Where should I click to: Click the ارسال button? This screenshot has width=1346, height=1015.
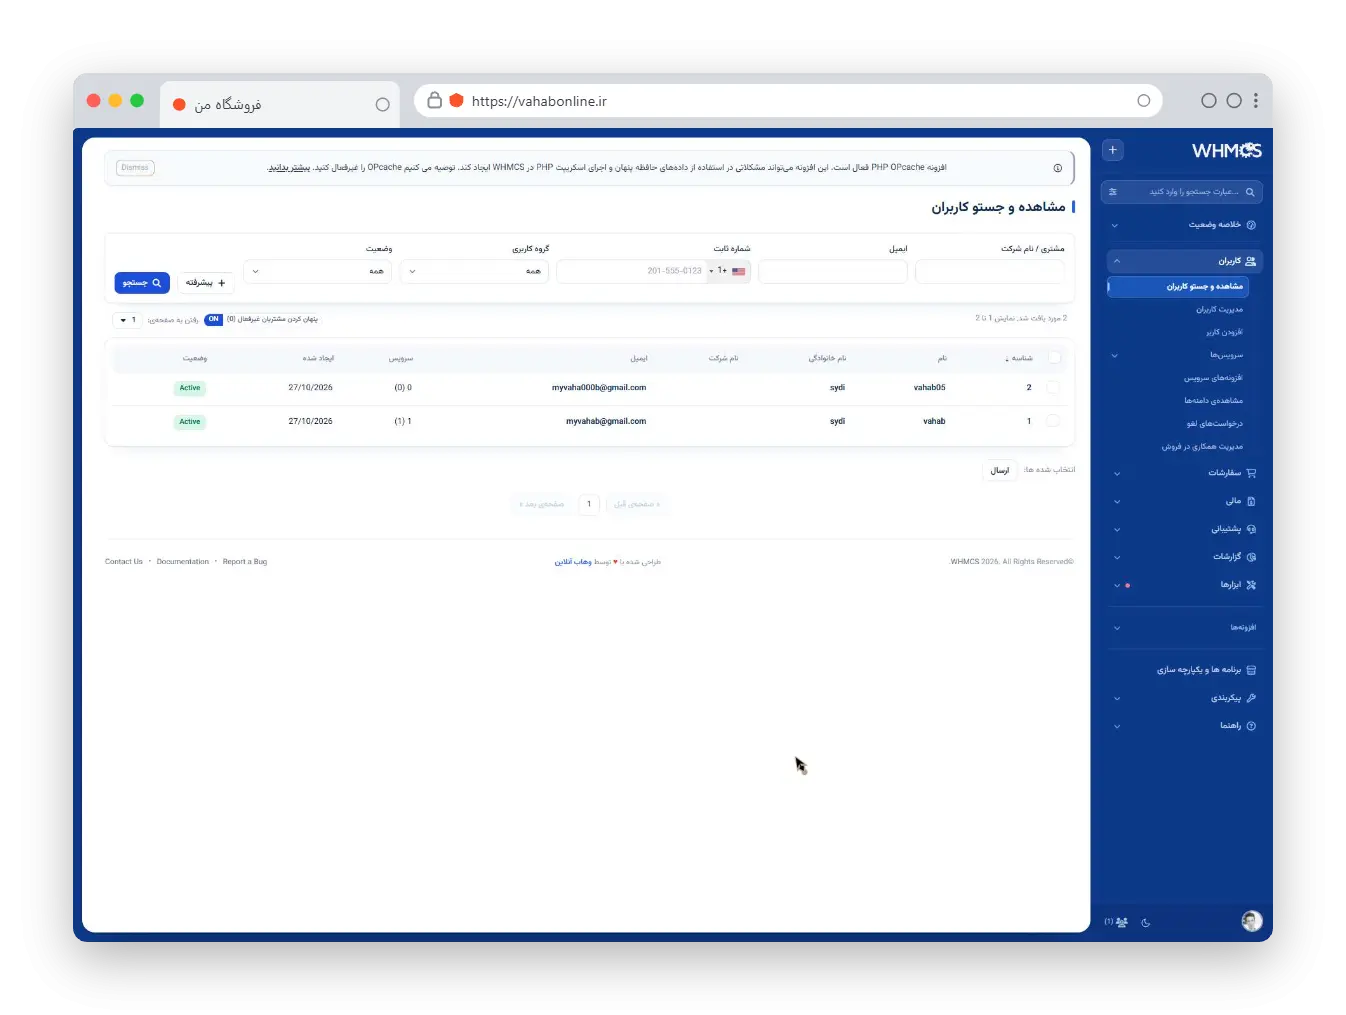1000,470
